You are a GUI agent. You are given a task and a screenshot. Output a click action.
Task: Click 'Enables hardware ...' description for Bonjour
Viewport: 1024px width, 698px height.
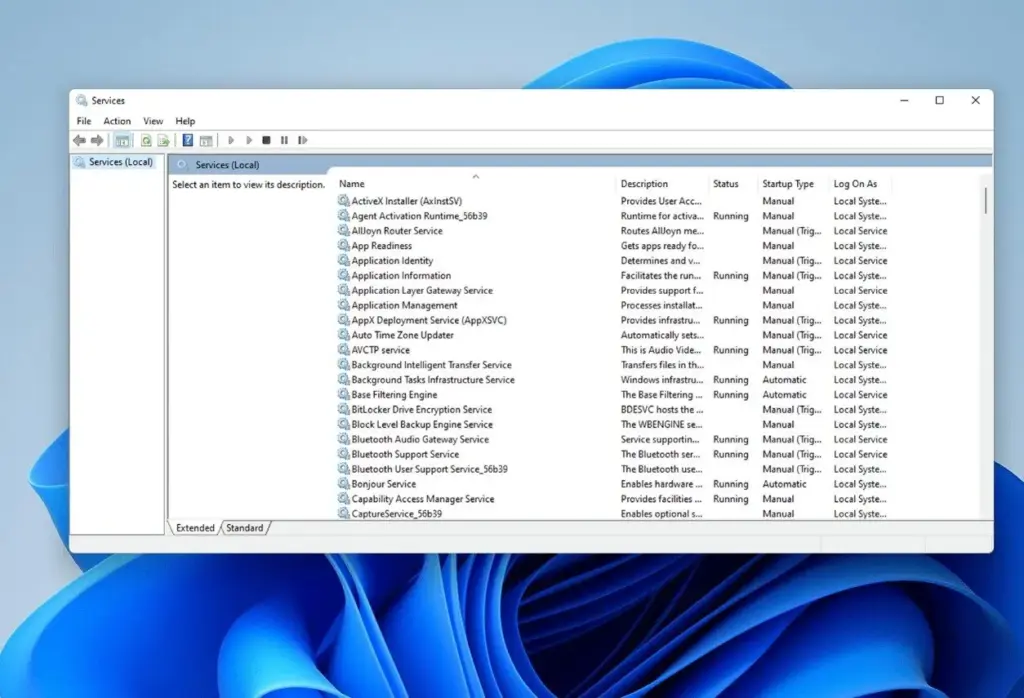click(662, 484)
